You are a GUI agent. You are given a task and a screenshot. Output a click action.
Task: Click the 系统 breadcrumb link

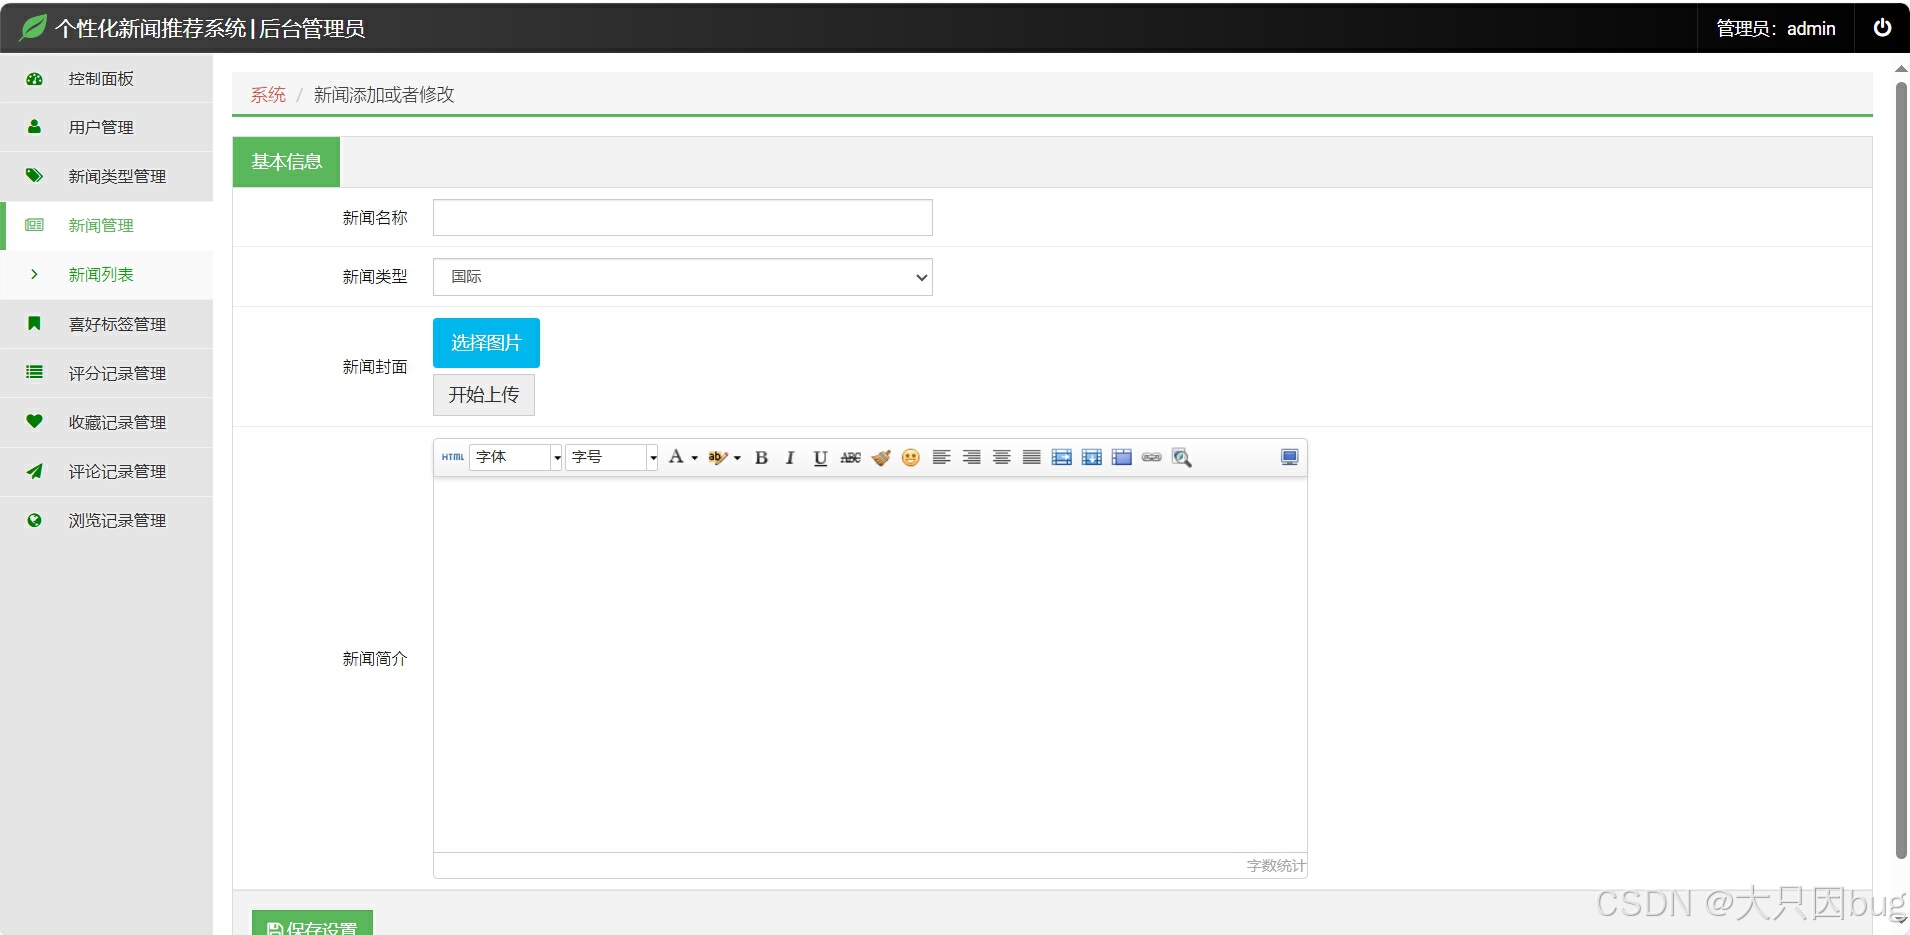point(268,95)
